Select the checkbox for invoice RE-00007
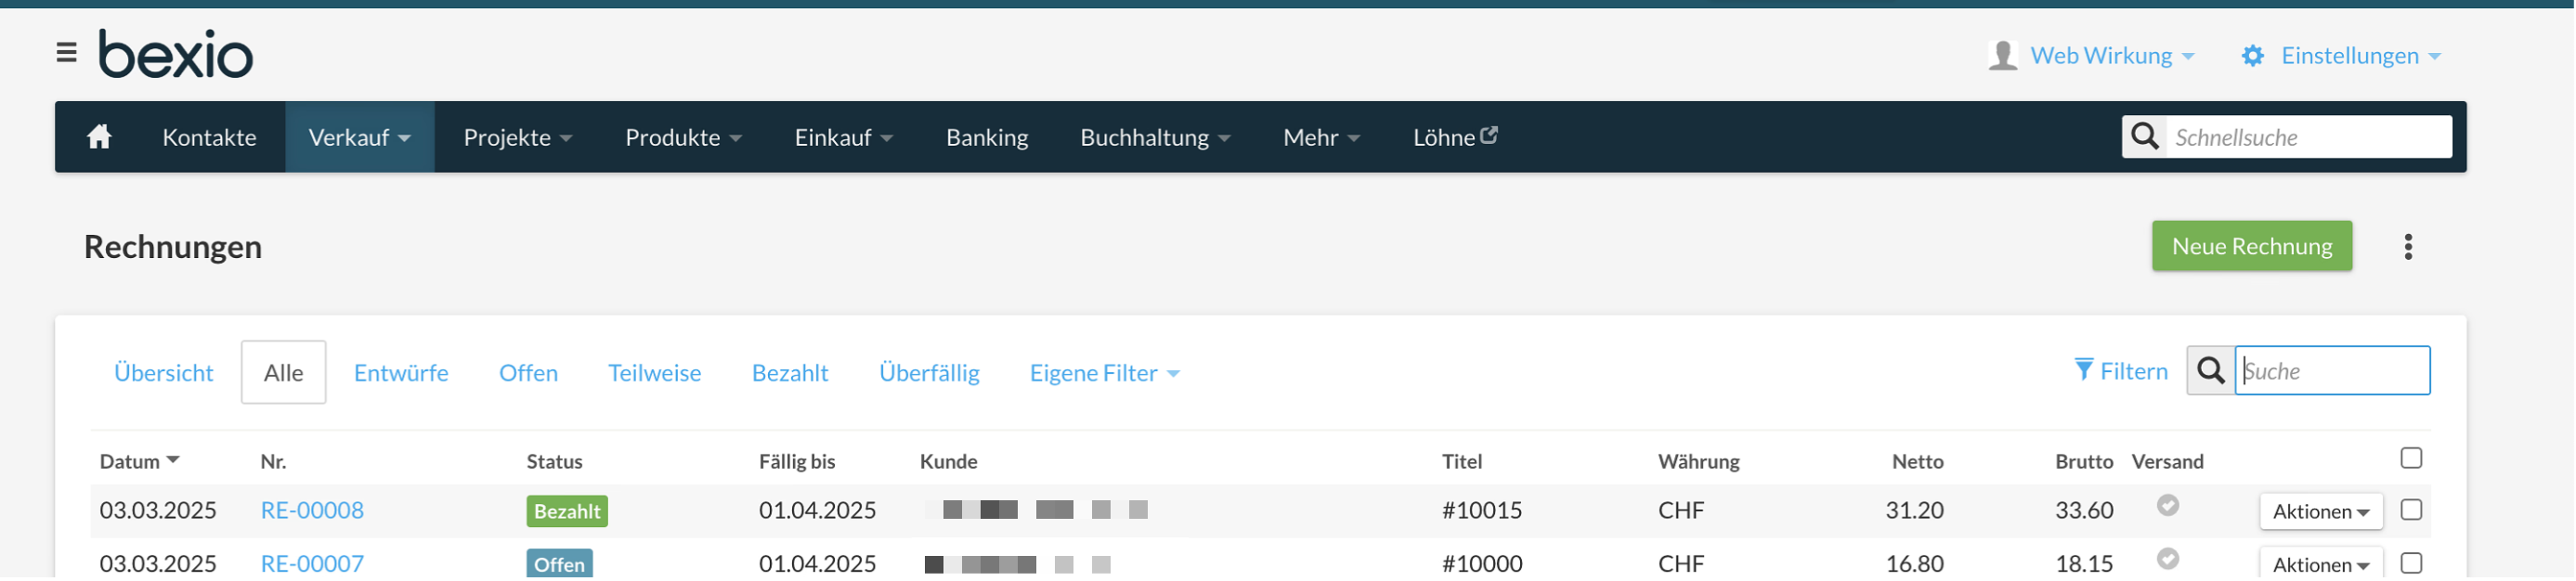Viewport: 2576px width, 581px height. click(x=2411, y=564)
